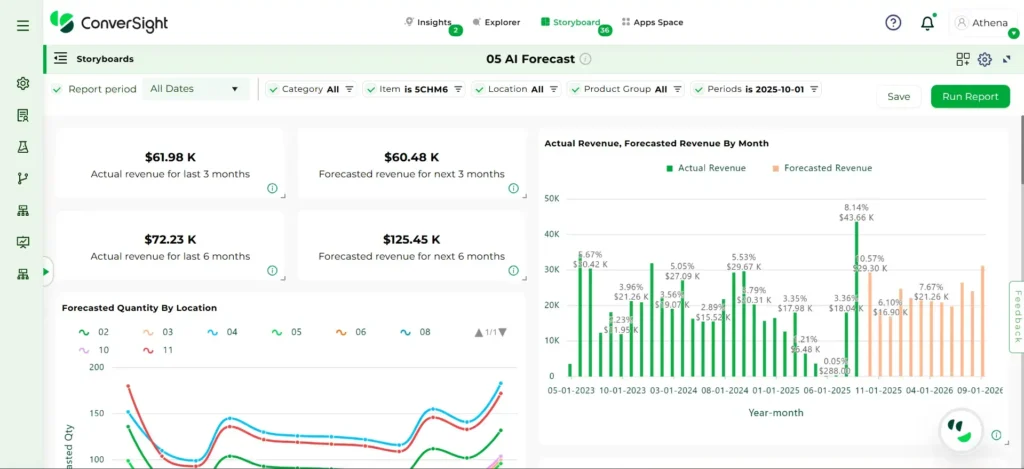Open the branch icon in left sidebar

pos(23,179)
